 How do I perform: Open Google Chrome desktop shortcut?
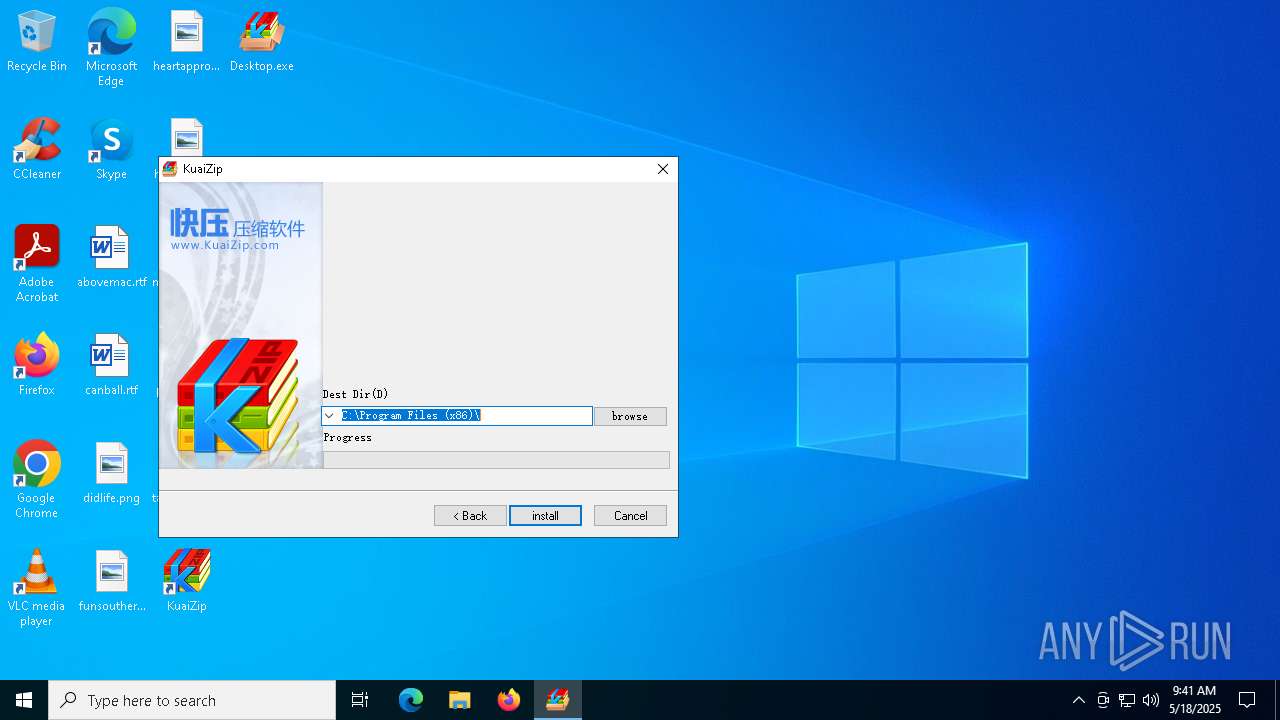[37, 480]
